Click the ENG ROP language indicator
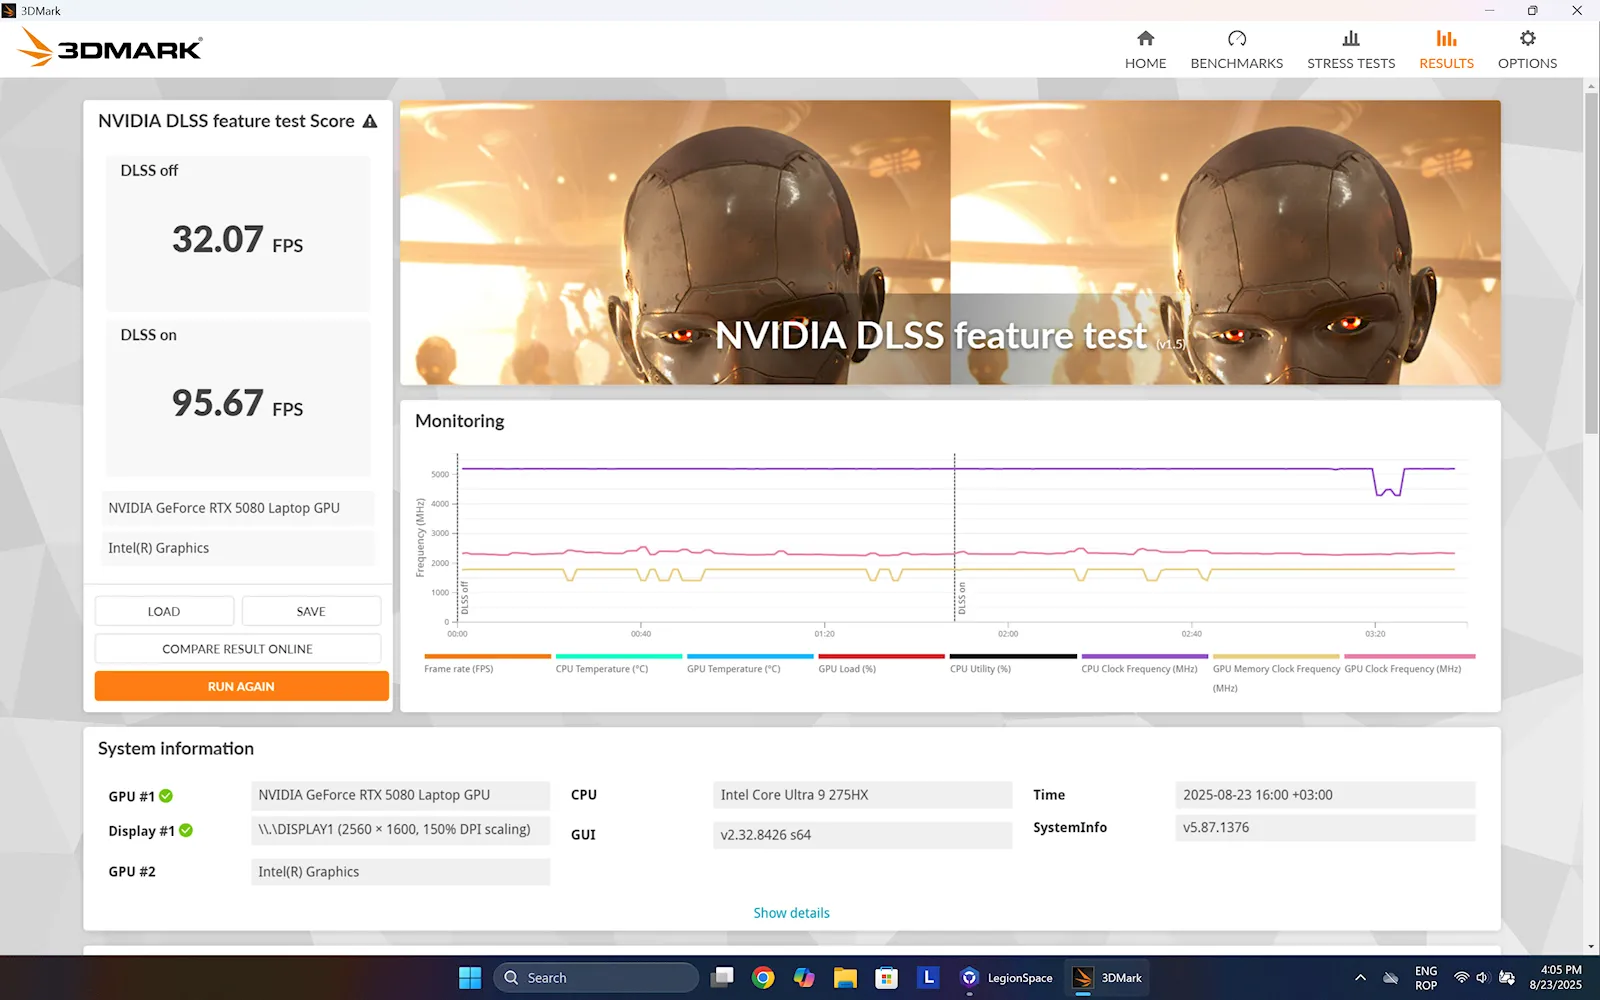The width and height of the screenshot is (1600, 1000). click(x=1426, y=978)
